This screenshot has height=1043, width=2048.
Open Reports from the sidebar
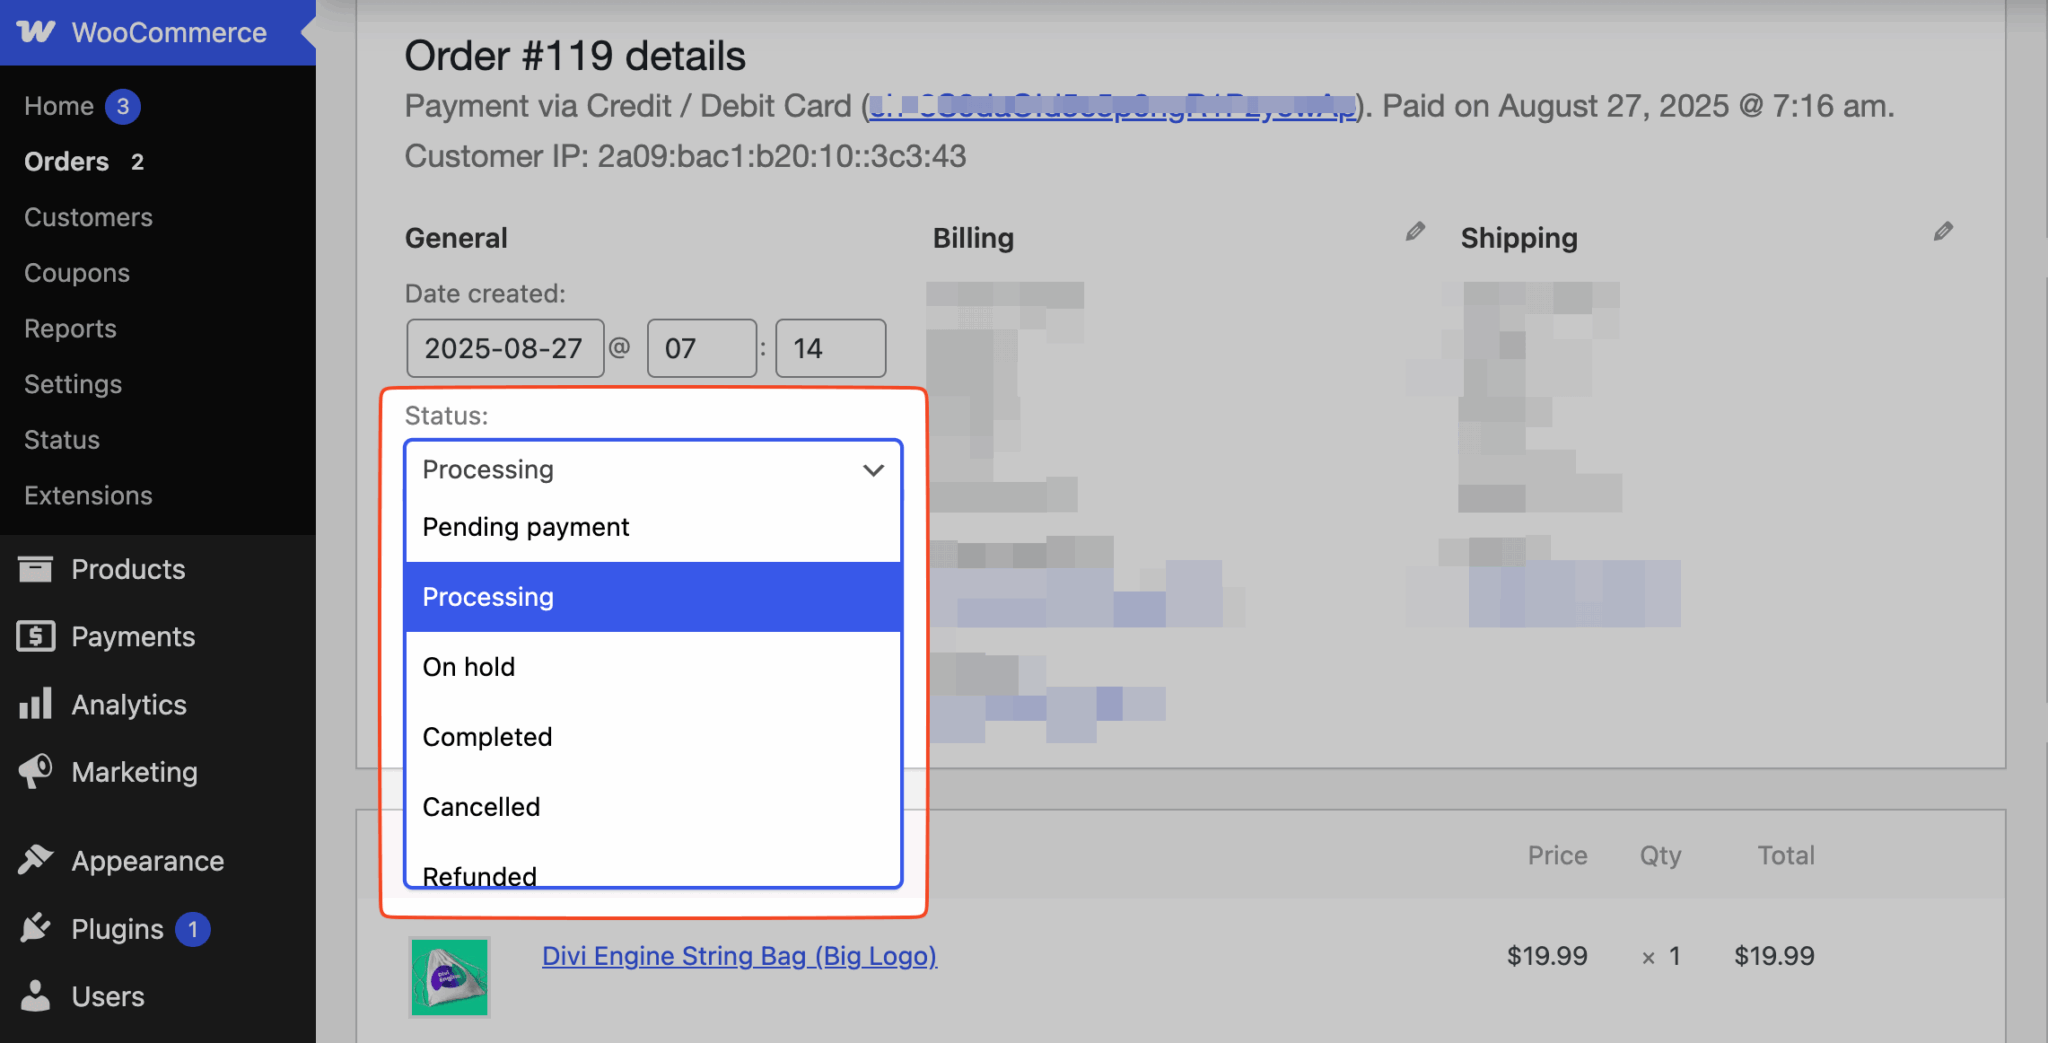[69, 328]
